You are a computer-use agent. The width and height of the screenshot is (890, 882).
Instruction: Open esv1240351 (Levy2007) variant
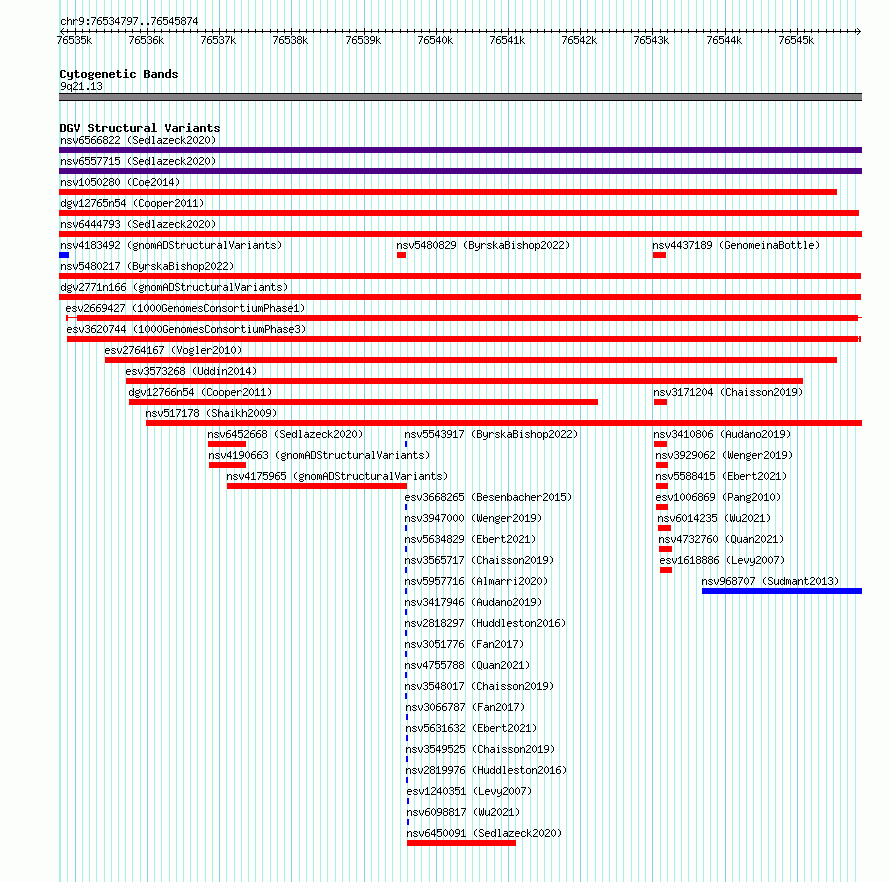pyautogui.click(x=469, y=791)
